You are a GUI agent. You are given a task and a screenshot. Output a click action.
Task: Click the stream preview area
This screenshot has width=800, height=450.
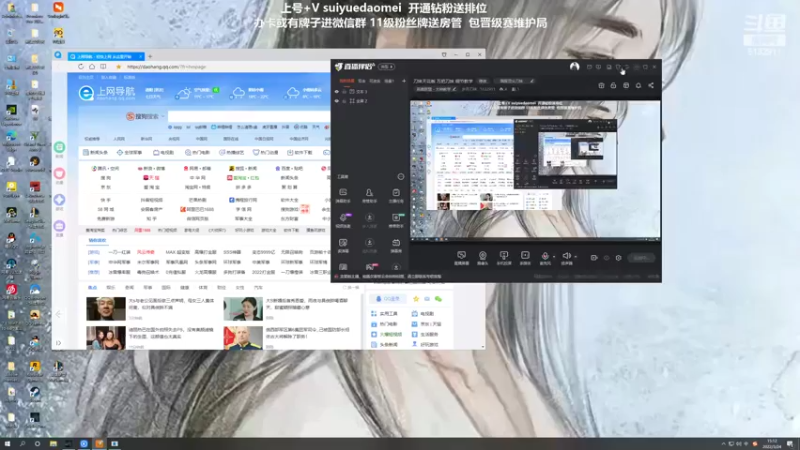tap(535, 169)
